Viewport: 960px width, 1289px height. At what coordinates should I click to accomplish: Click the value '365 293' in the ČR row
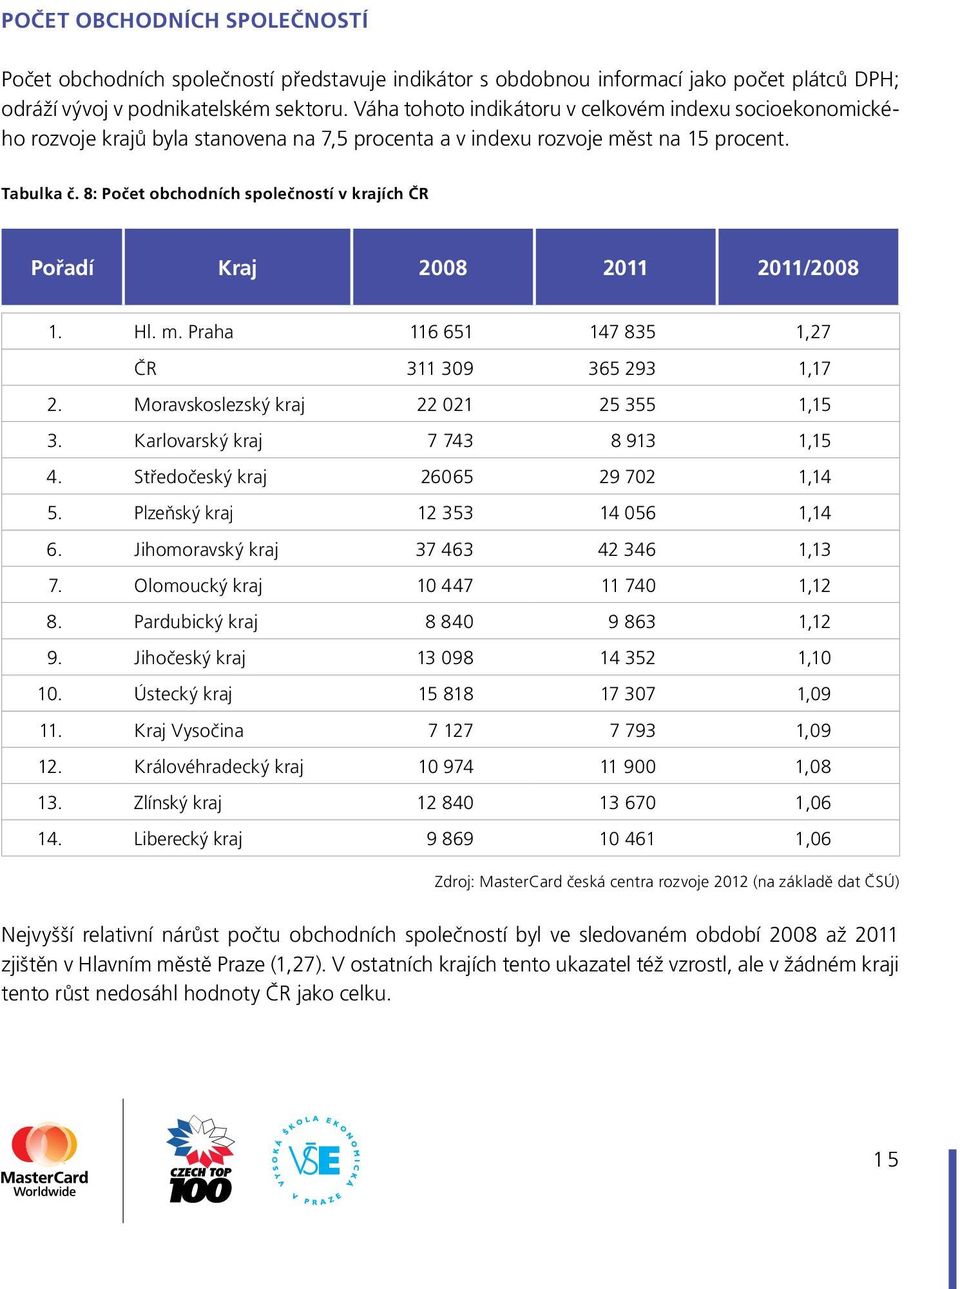(622, 369)
